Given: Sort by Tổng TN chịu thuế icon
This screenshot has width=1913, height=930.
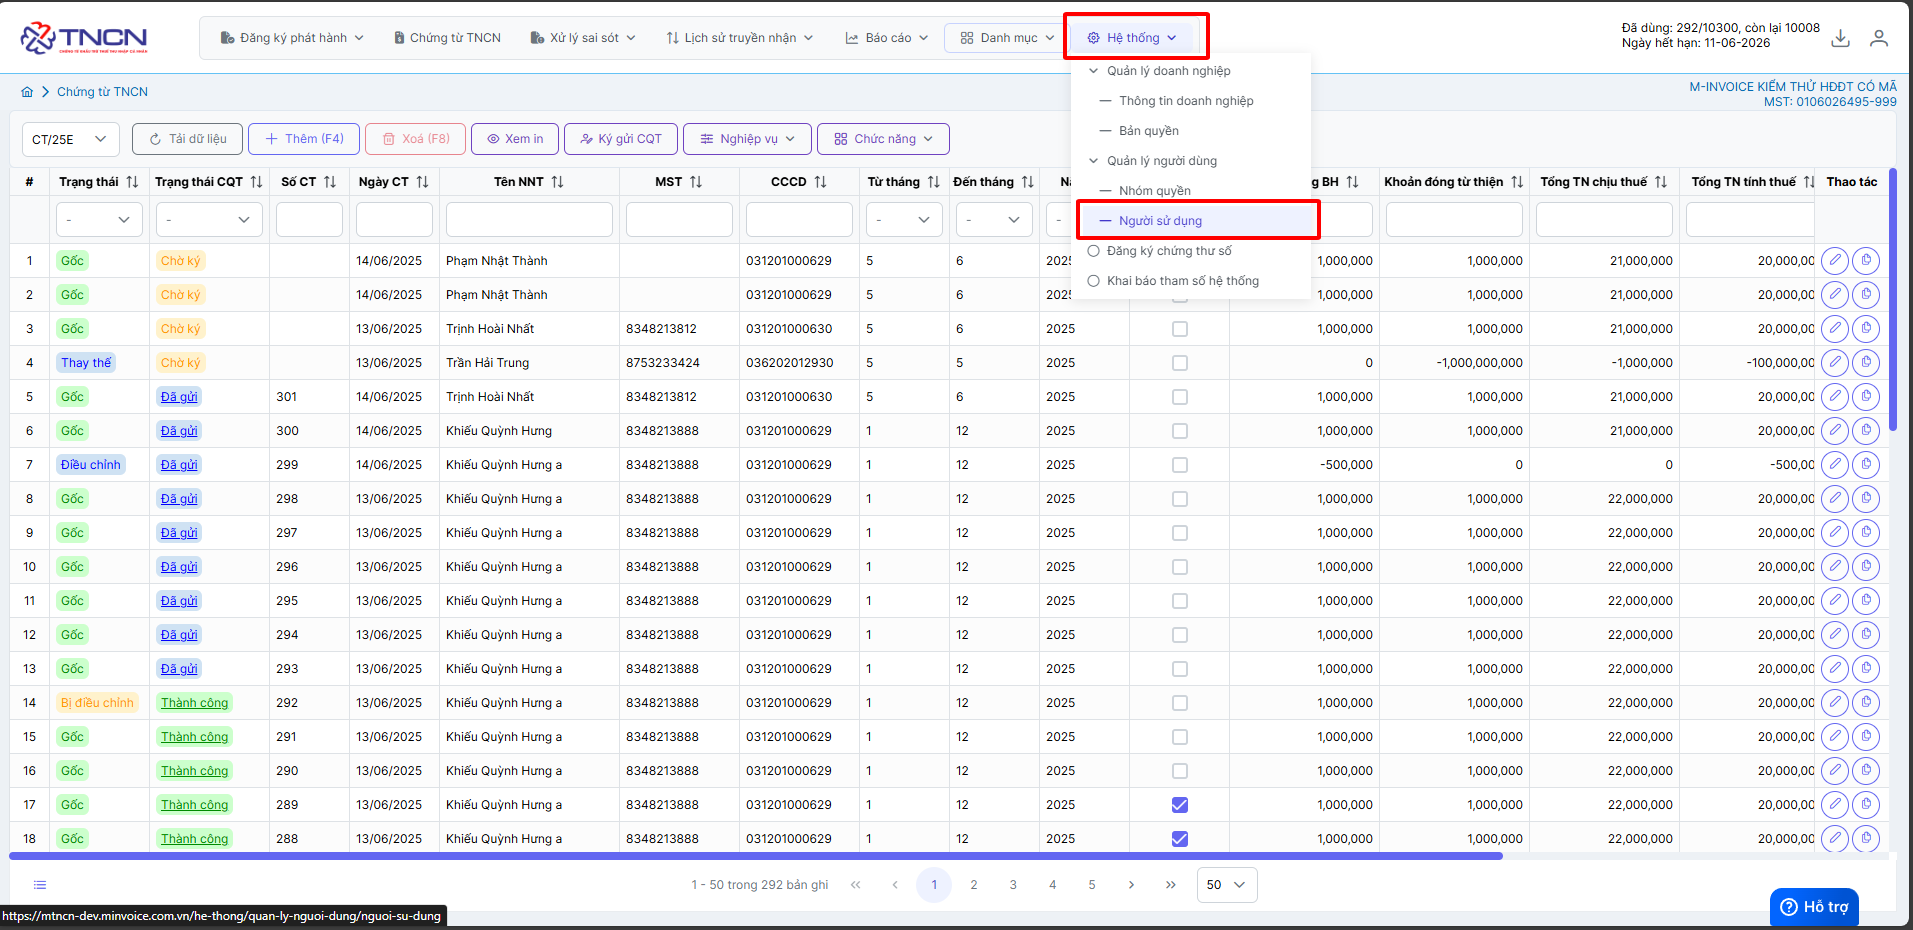Looking at the screenshot, I should [x=1660, y=182].
